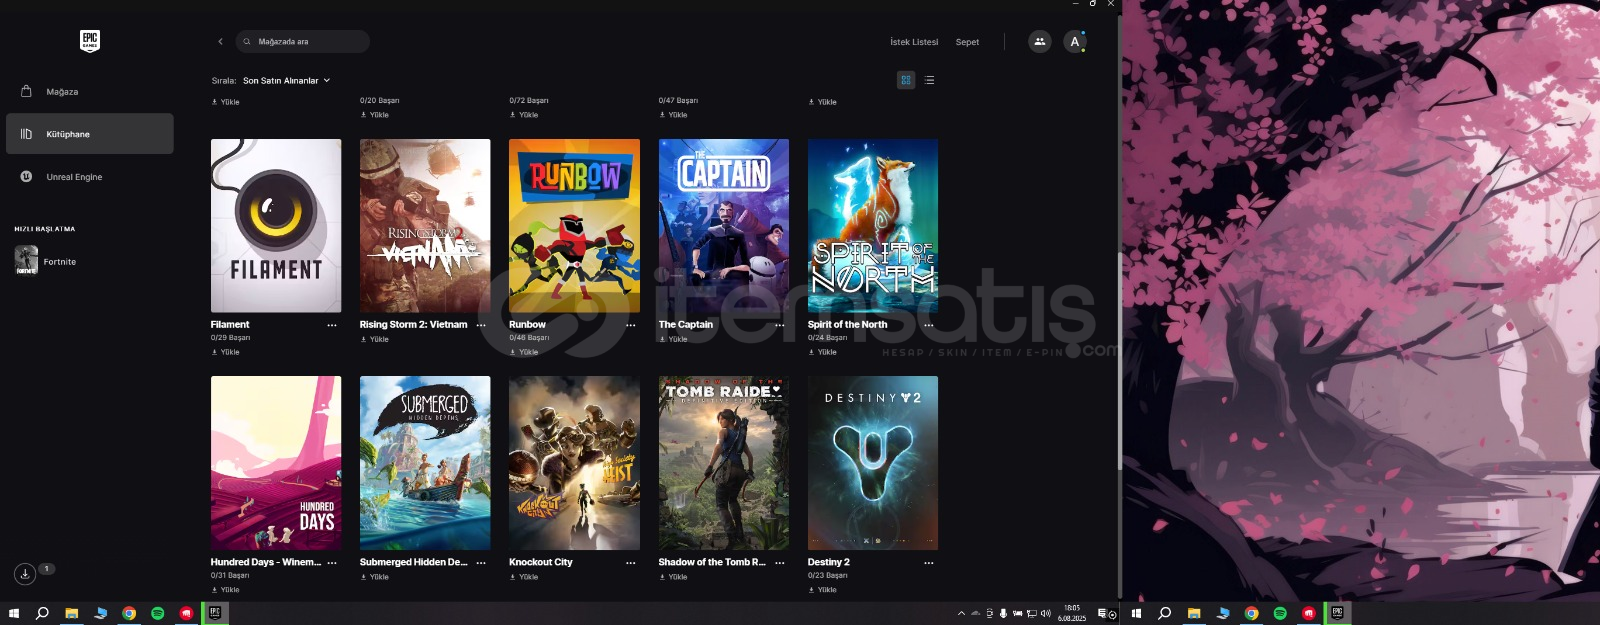
Task: Open The Captain's three-dot options menu
Action: point(780,325)
